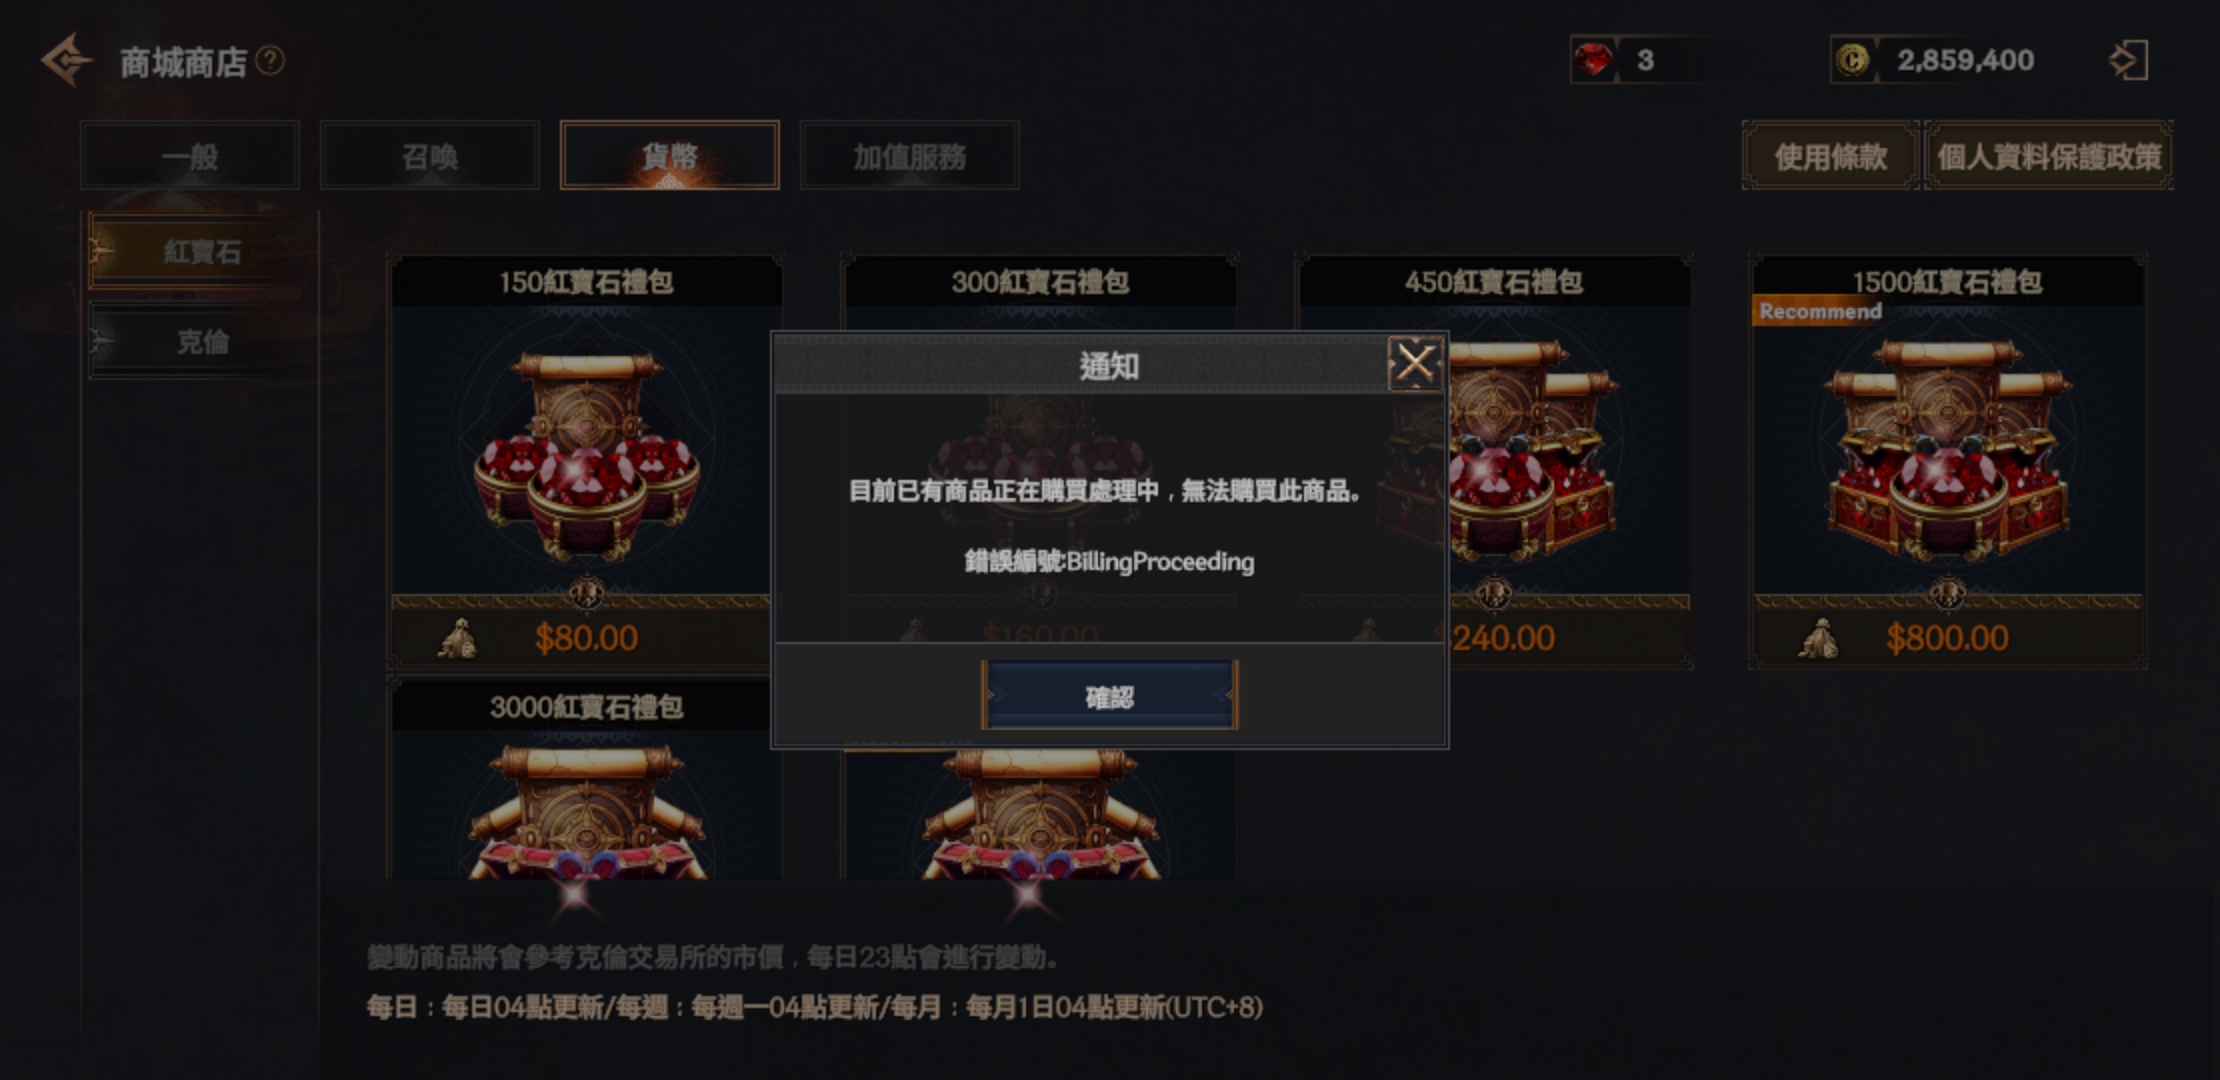Select the 貨幣 tab
This screenshot has height=1080, width=2220.
point(670,155)
